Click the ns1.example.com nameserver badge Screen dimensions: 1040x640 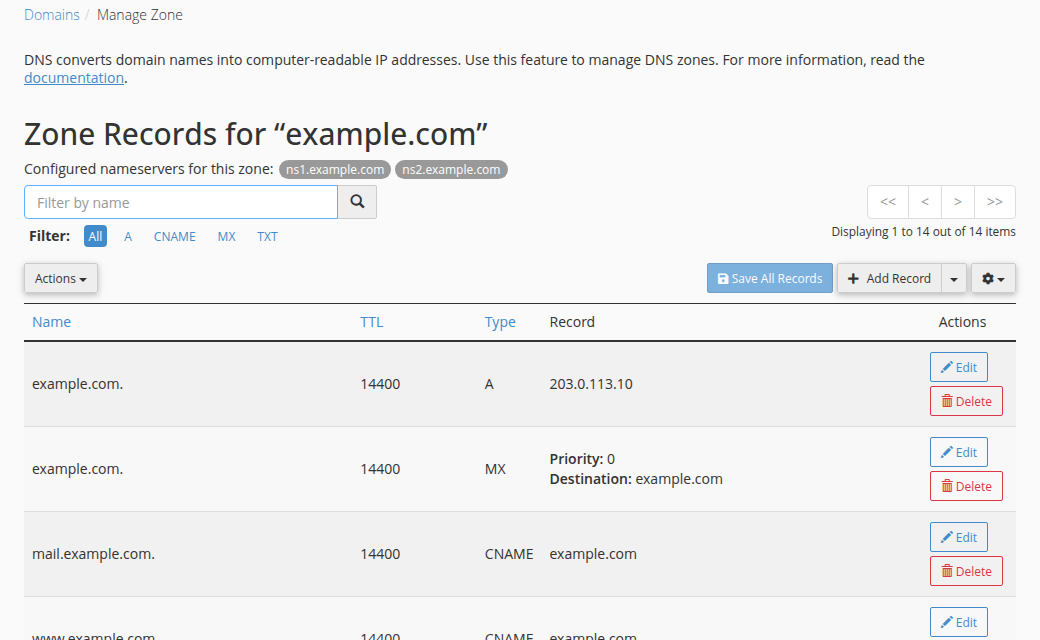pyautogui.click(x=335, y=169)
